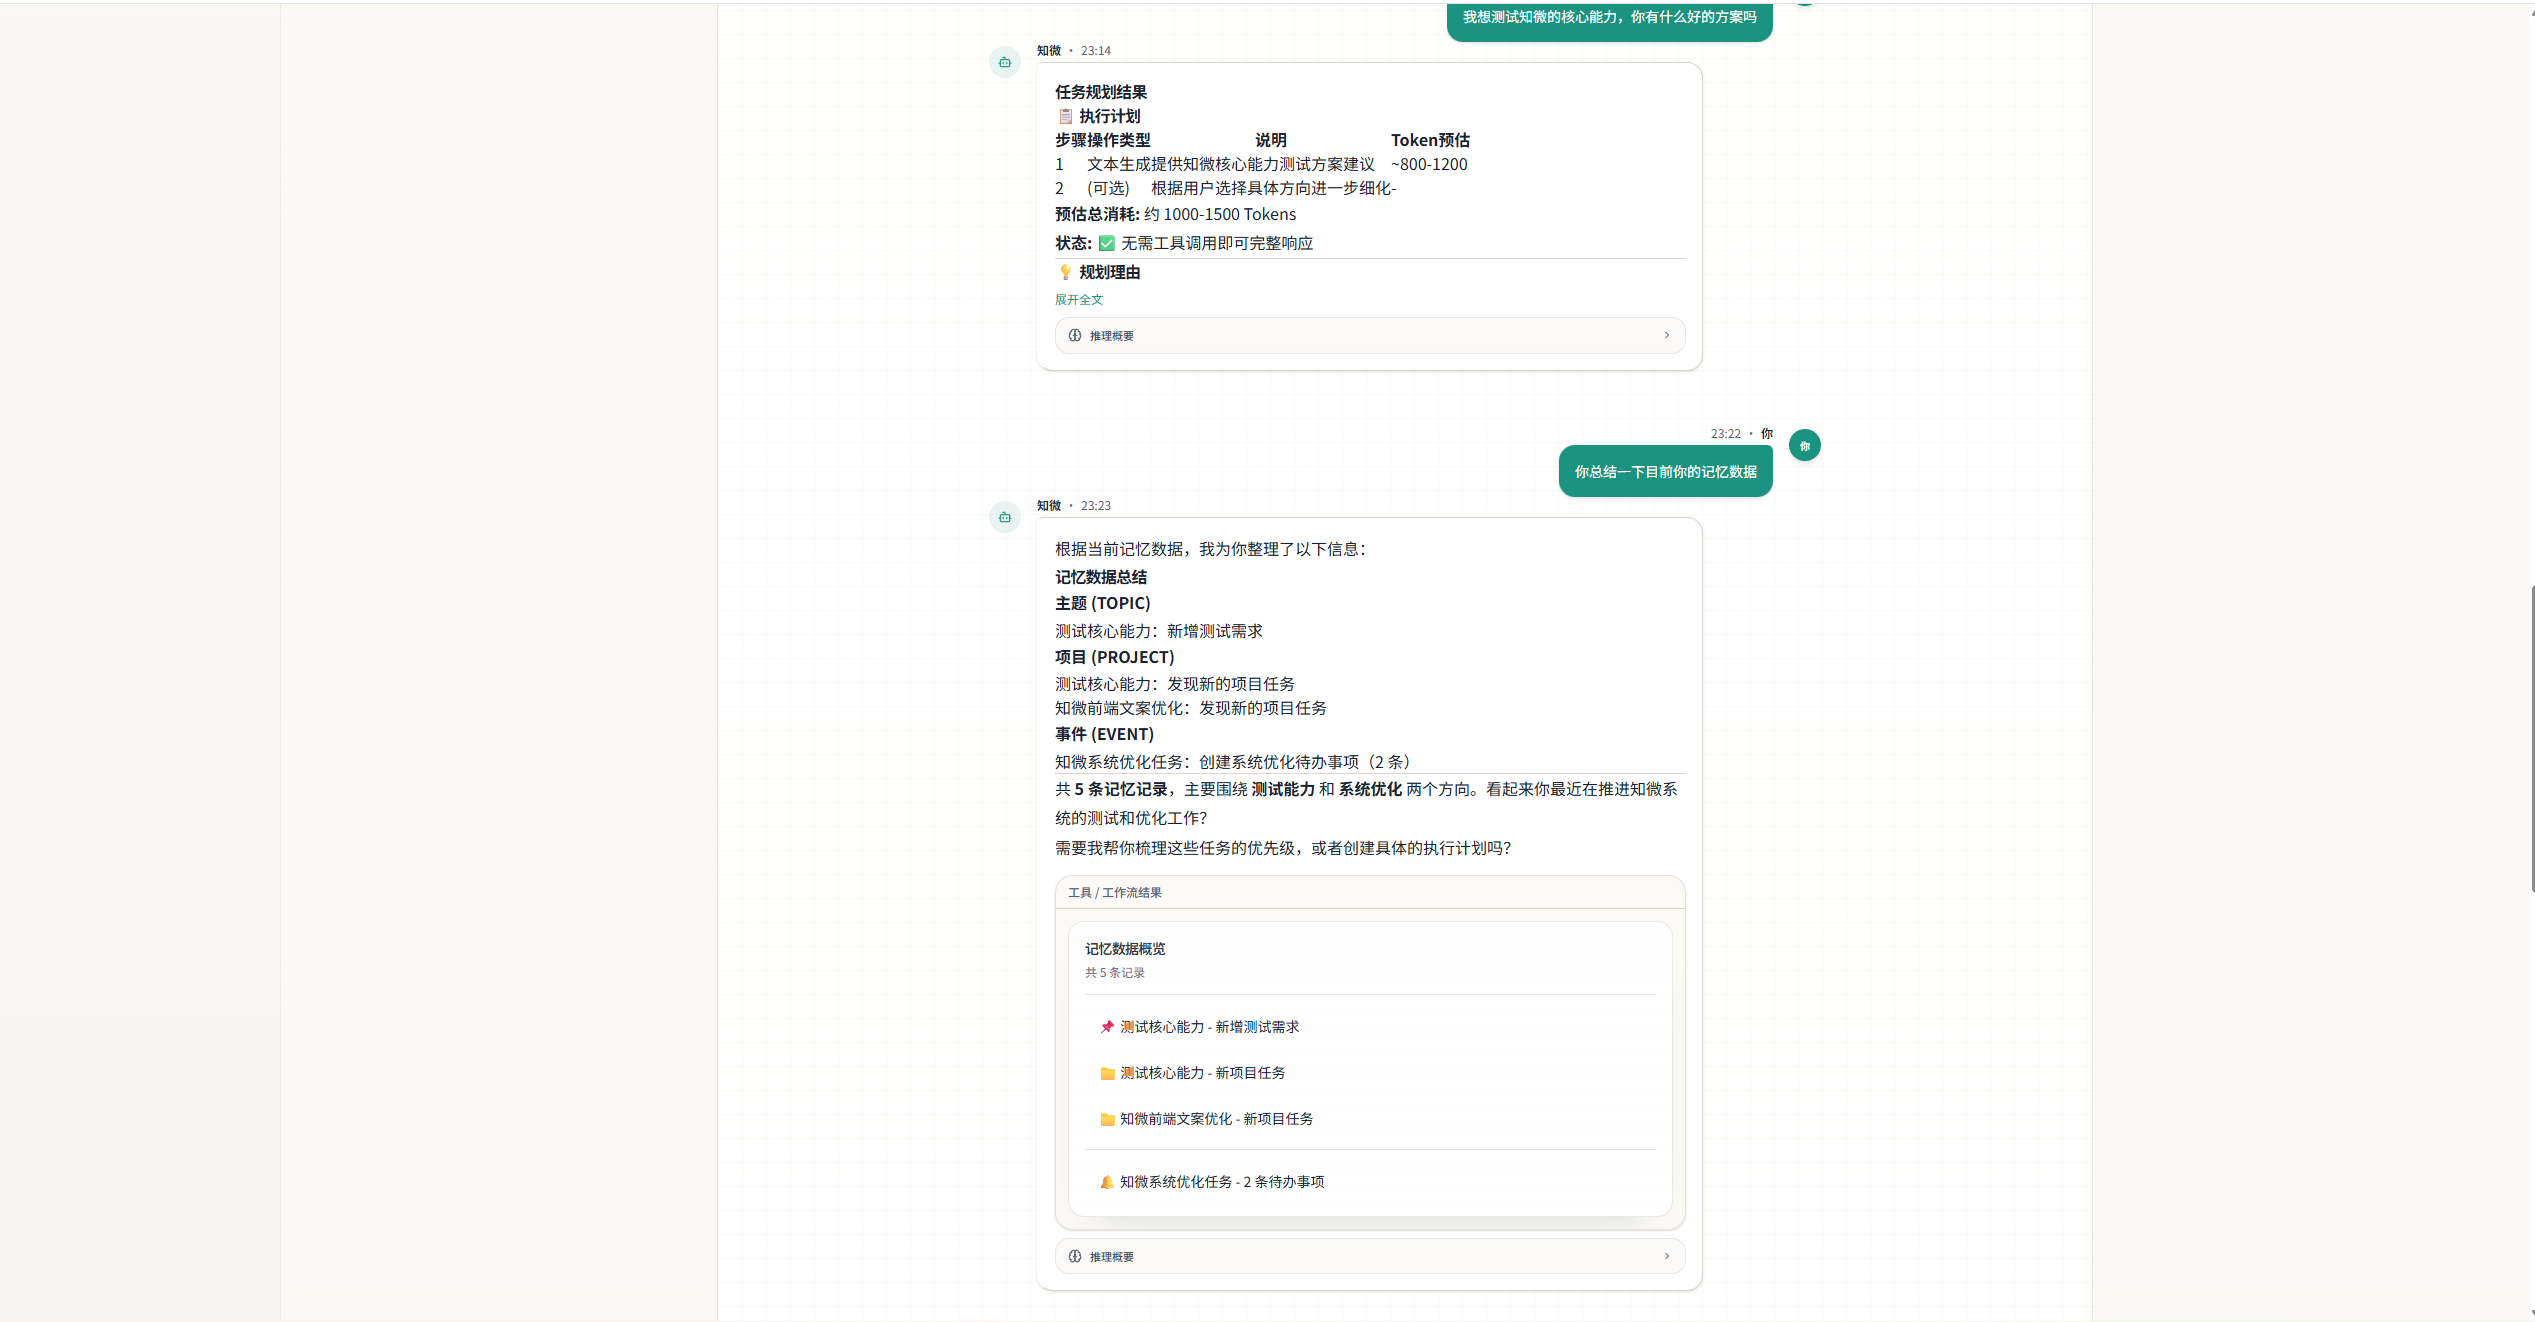Click the robot avatar beside the 23:23 知微 message

tap(1004, 517)
